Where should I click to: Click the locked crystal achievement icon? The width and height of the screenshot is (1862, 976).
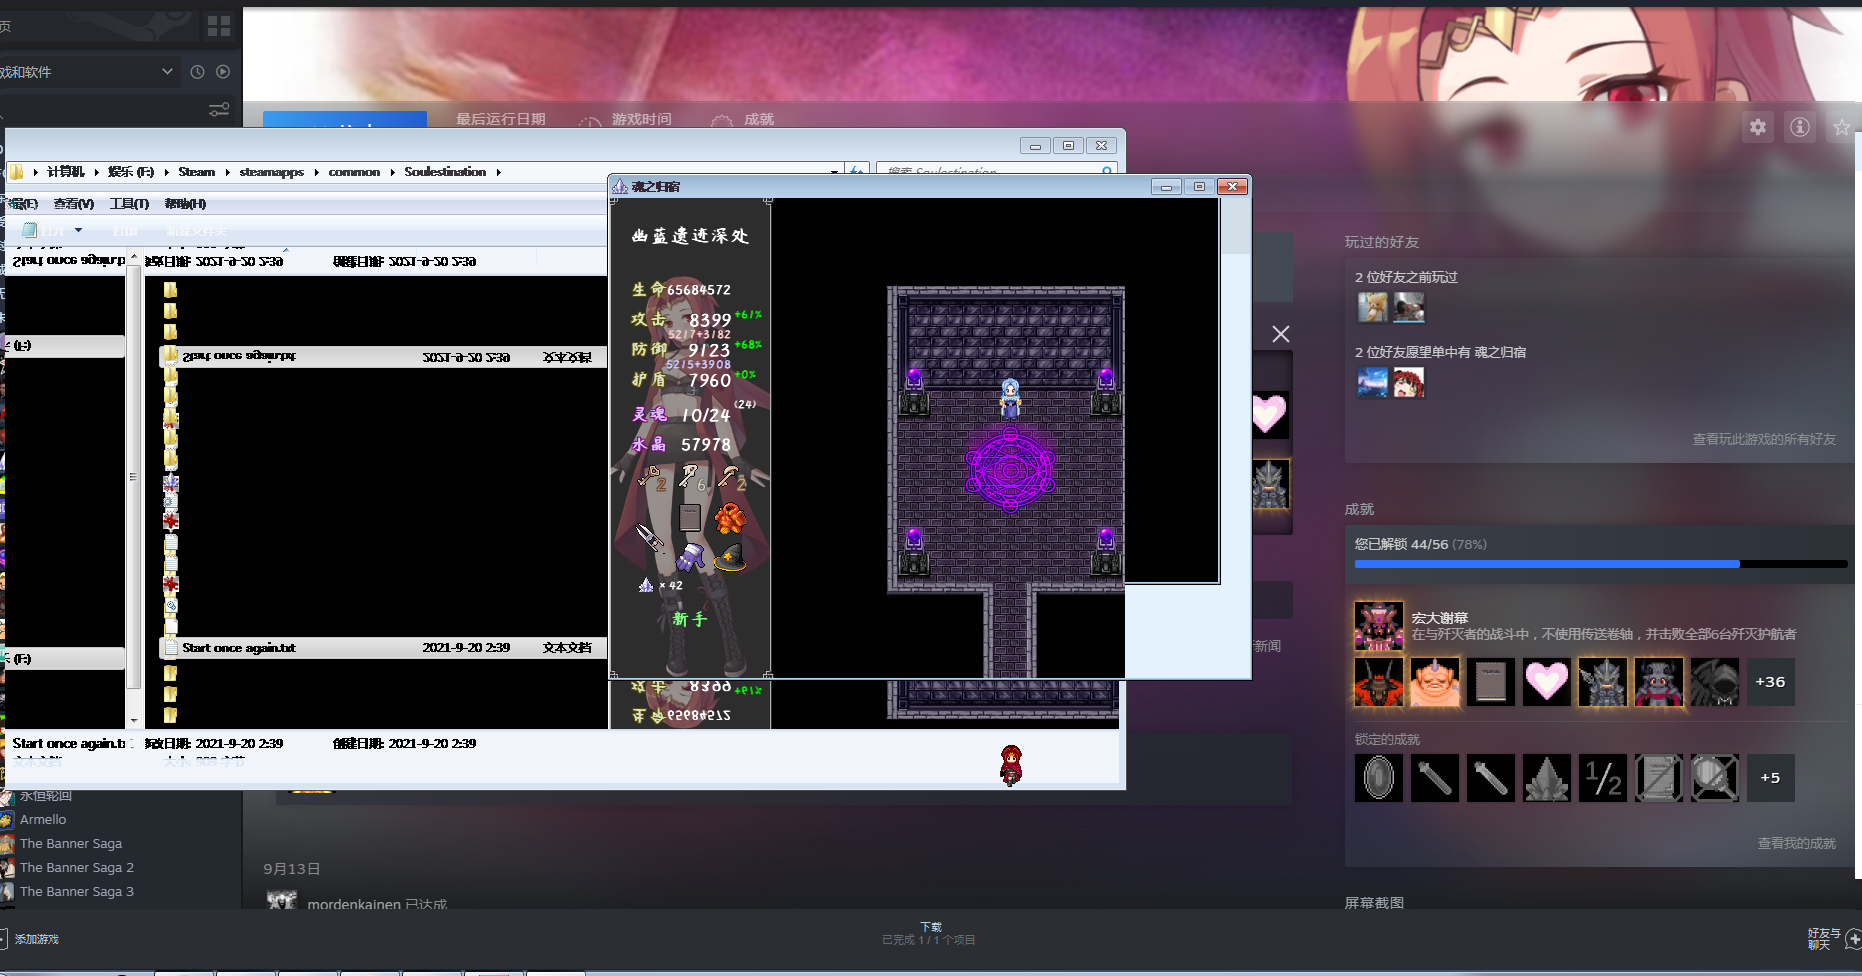coord(1547,778)
